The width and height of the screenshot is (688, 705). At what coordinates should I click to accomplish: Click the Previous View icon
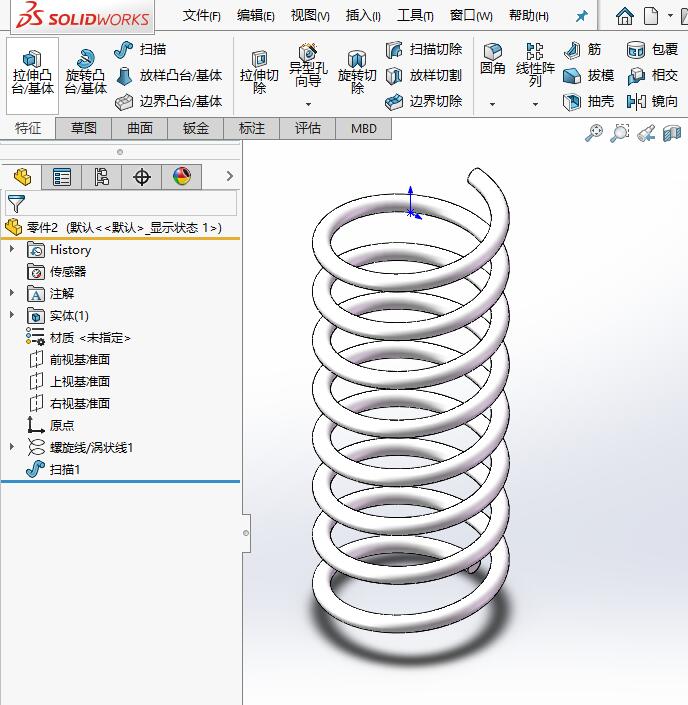646,133
